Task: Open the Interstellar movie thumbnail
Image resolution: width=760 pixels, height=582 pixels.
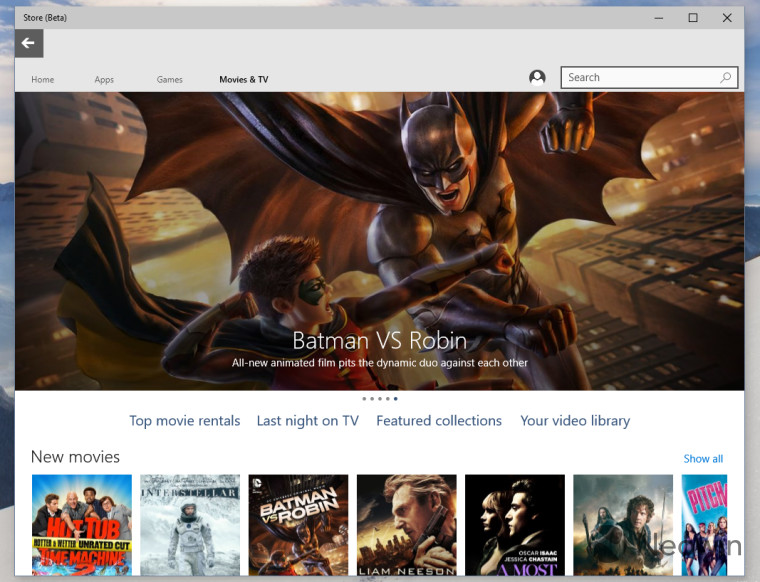Action: pos(190,525)
